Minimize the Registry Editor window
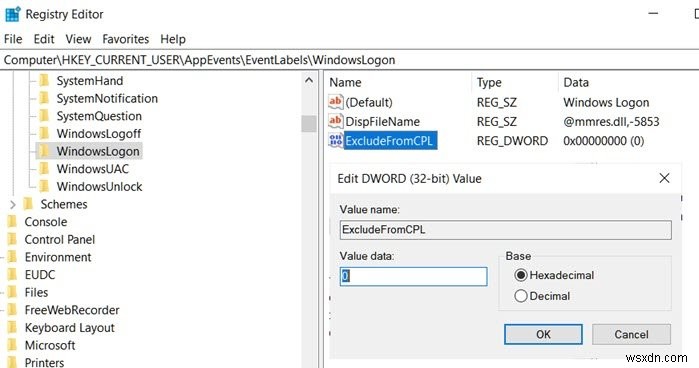Viewport: 699px width, 368px height. (x=653, y=14)
